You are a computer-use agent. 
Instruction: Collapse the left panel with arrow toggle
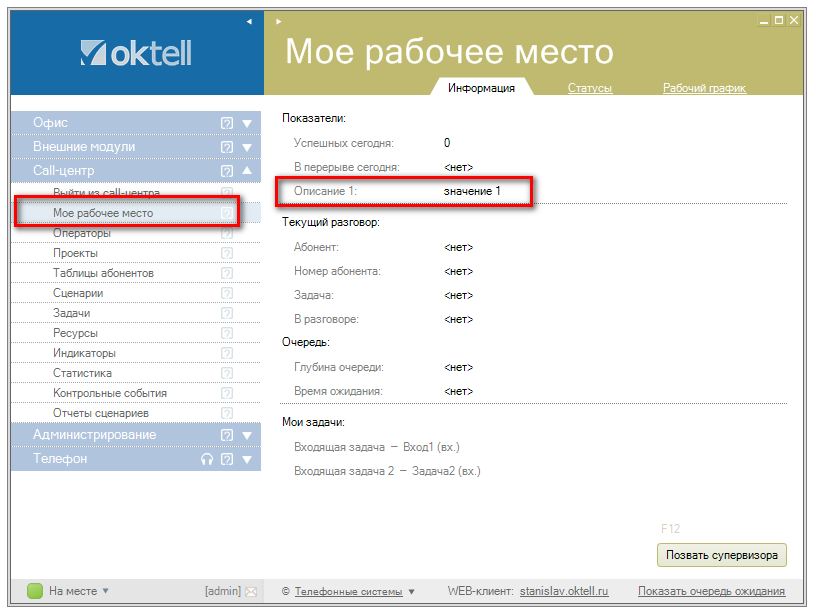pos(249,21)
